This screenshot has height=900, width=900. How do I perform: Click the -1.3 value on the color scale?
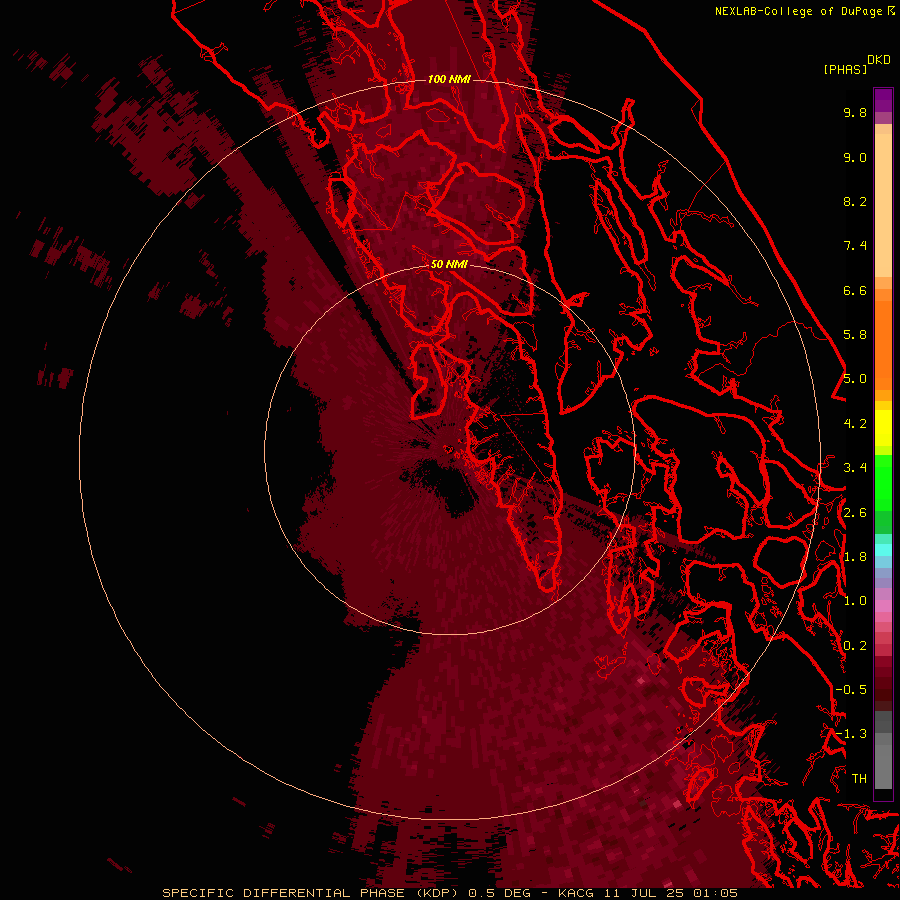click(851, 734)
